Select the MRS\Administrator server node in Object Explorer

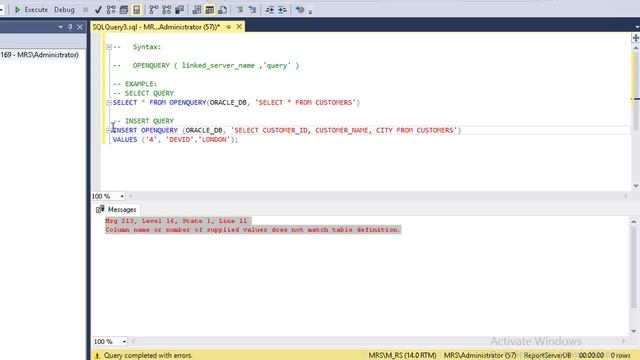tap(40, 55)
